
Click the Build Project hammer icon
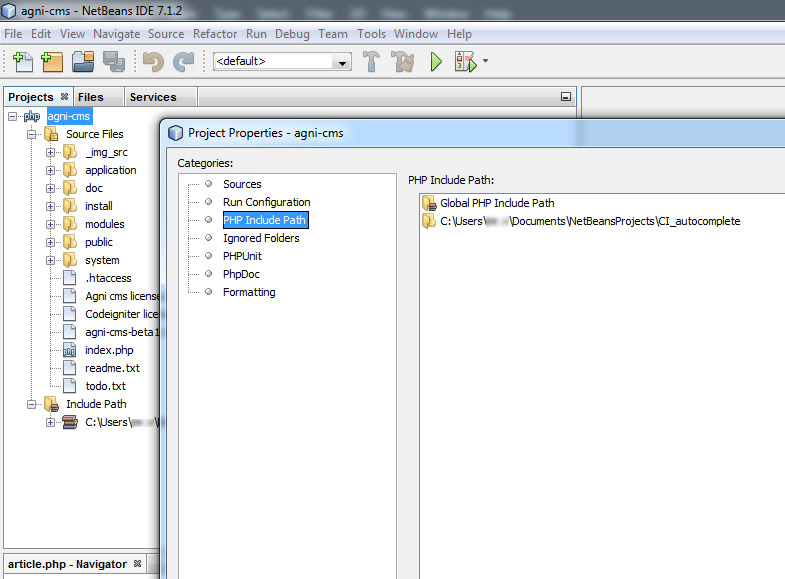372,62
